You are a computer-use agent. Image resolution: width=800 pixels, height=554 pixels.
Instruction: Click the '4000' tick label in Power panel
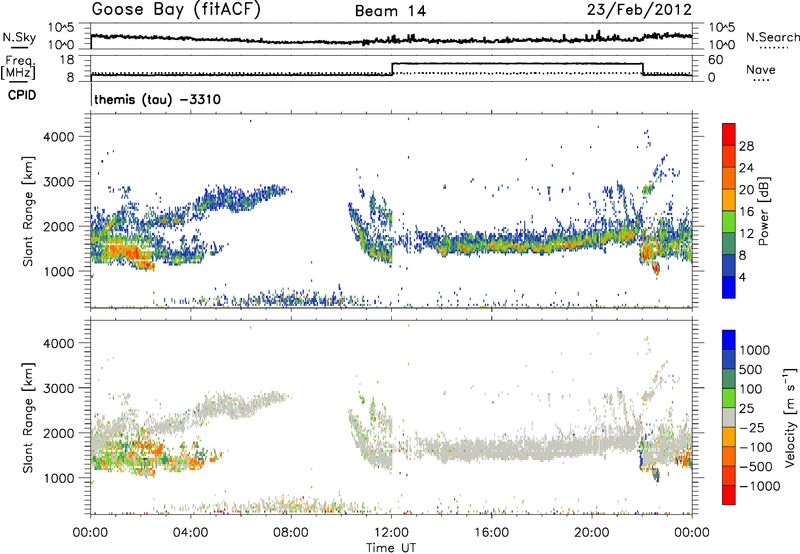click(58, 137)
